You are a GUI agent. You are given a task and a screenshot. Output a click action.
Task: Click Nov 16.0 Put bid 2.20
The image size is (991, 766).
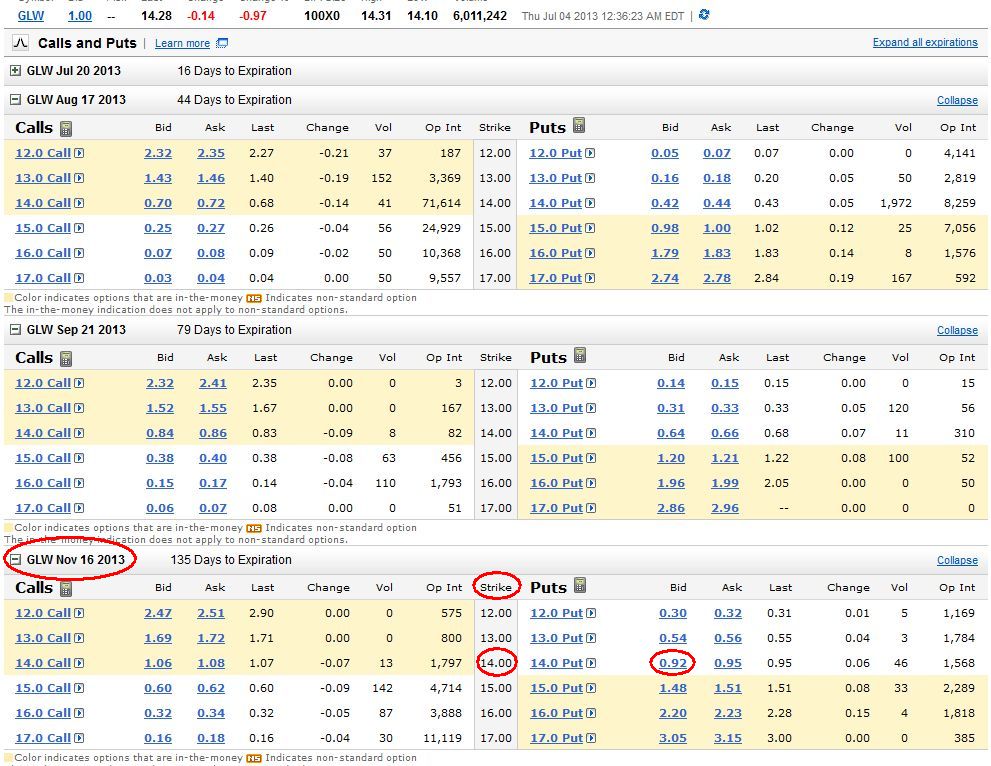673,713
